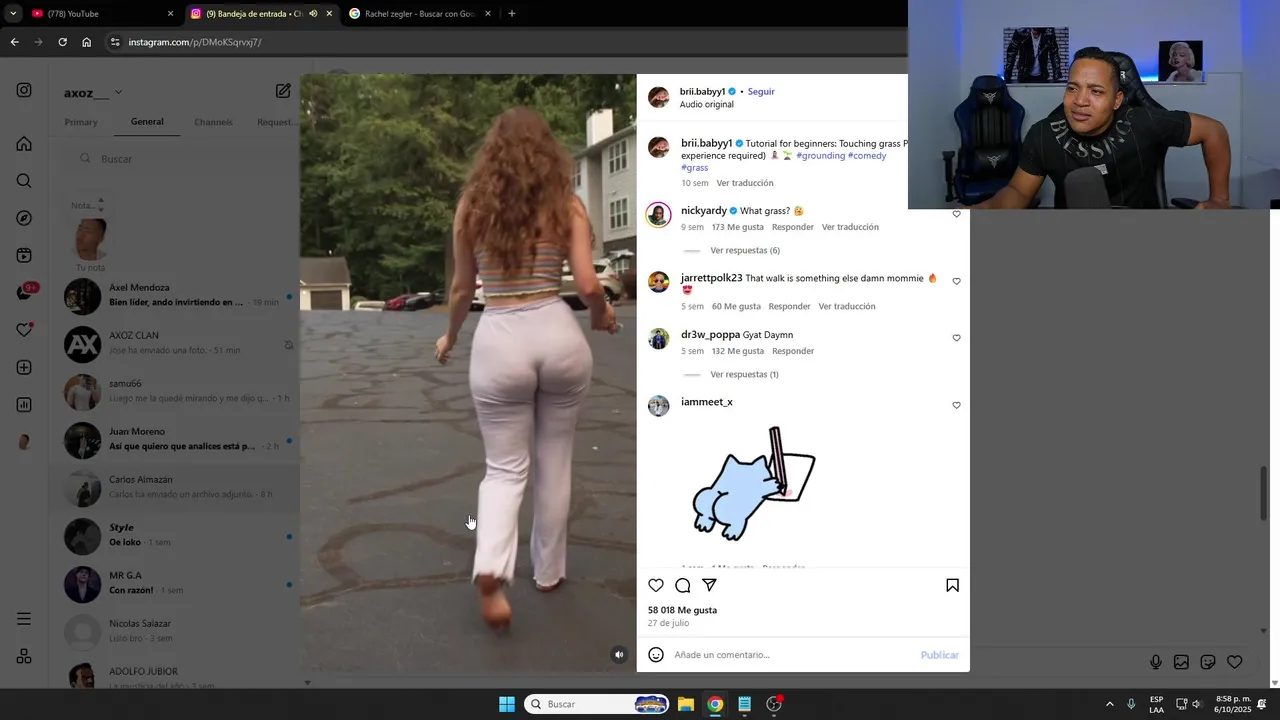1280x720 pixels.
Task: Go back with the browser back arrow
Action: pos(14,42)
